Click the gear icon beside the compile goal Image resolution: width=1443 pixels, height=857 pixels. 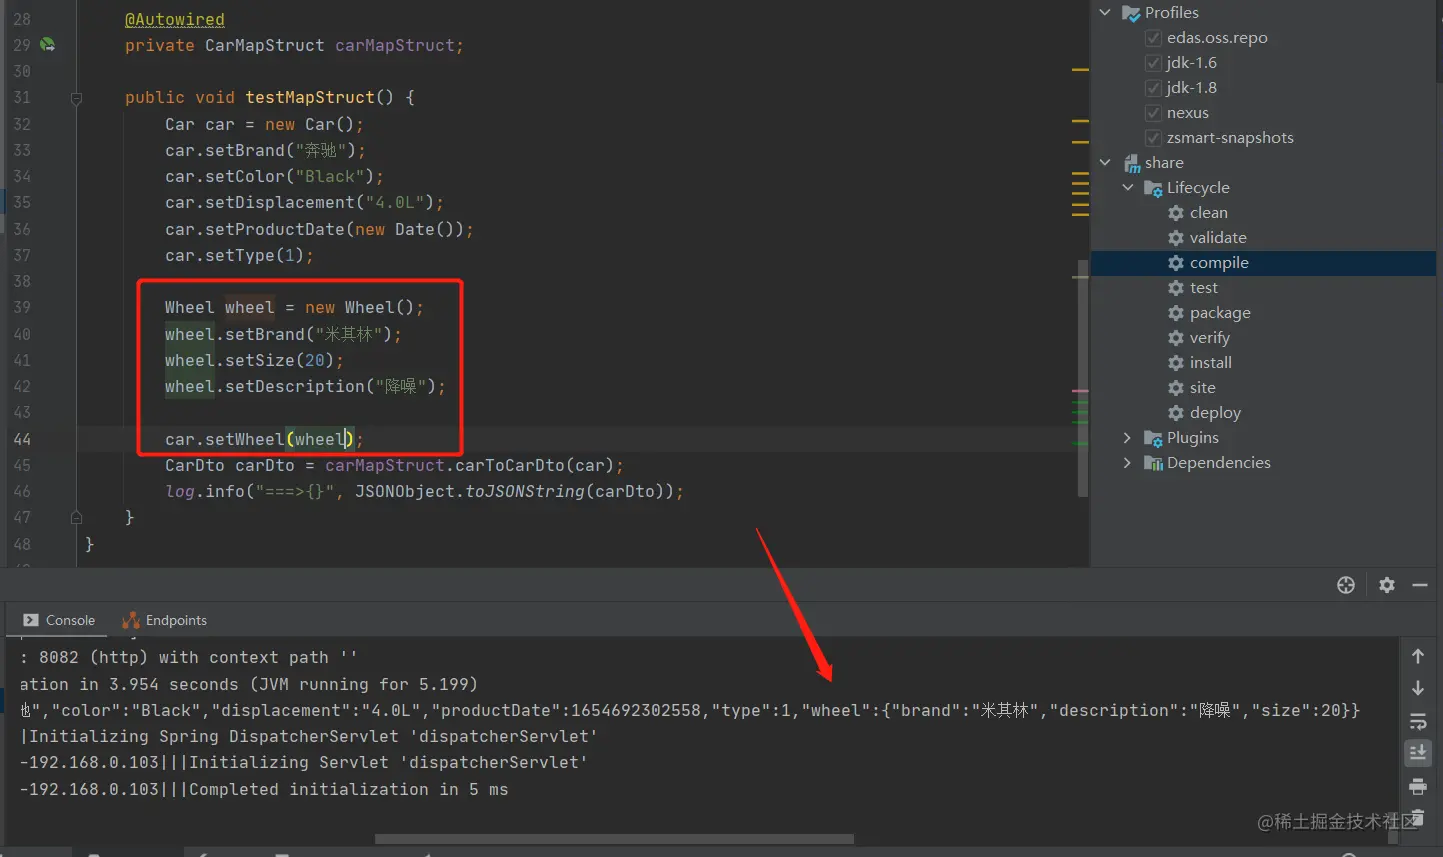point(1176,263)
